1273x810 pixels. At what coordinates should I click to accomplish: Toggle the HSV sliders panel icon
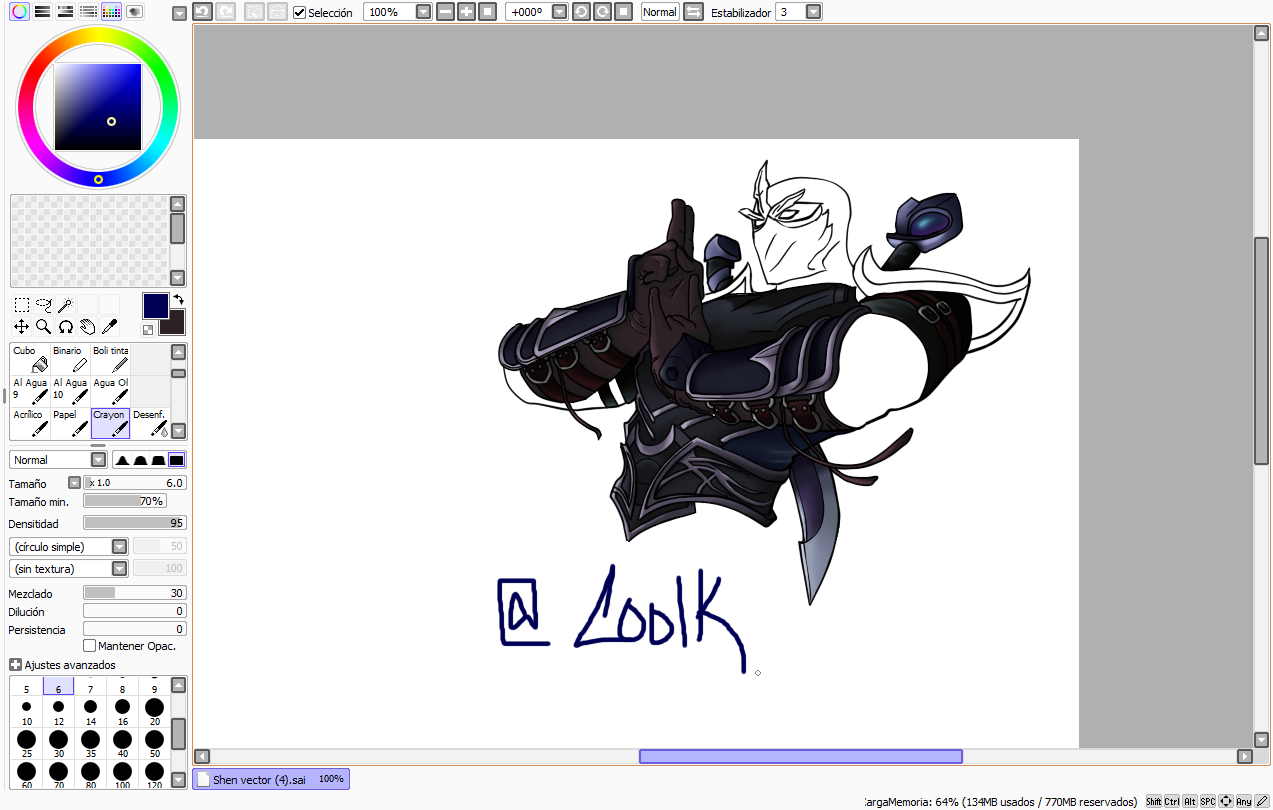(65, 12)
